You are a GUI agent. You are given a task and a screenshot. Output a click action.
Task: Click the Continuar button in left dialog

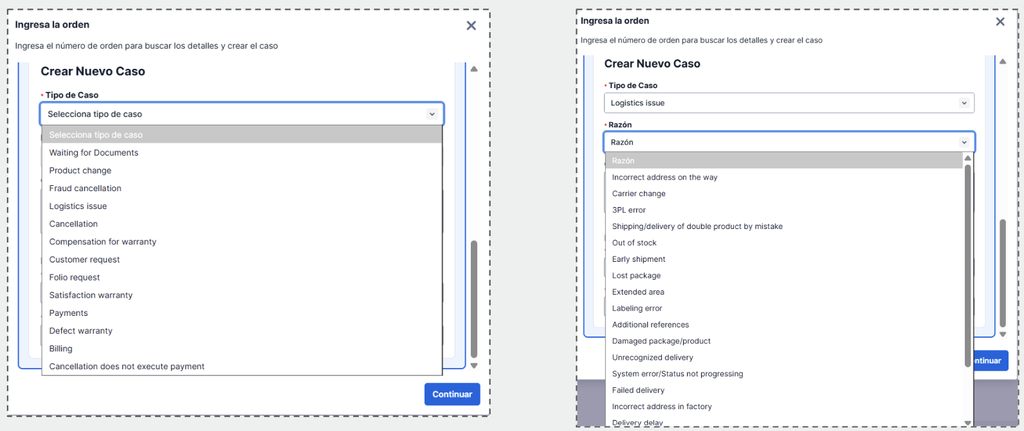click(452, 394)
